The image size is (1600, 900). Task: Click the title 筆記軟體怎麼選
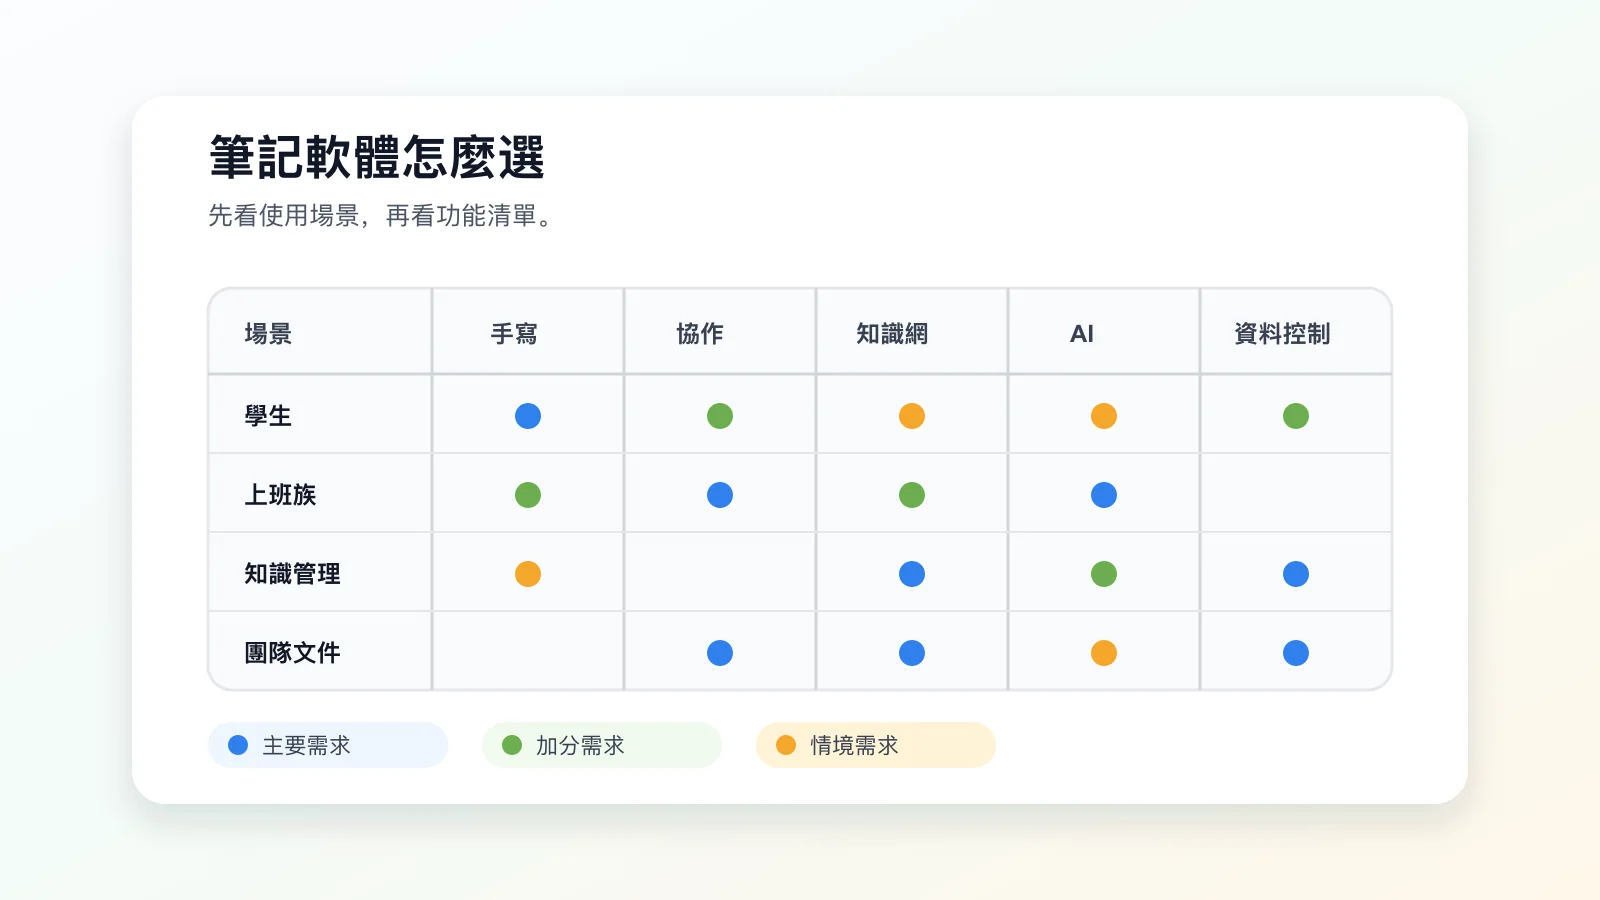point(377,158)
